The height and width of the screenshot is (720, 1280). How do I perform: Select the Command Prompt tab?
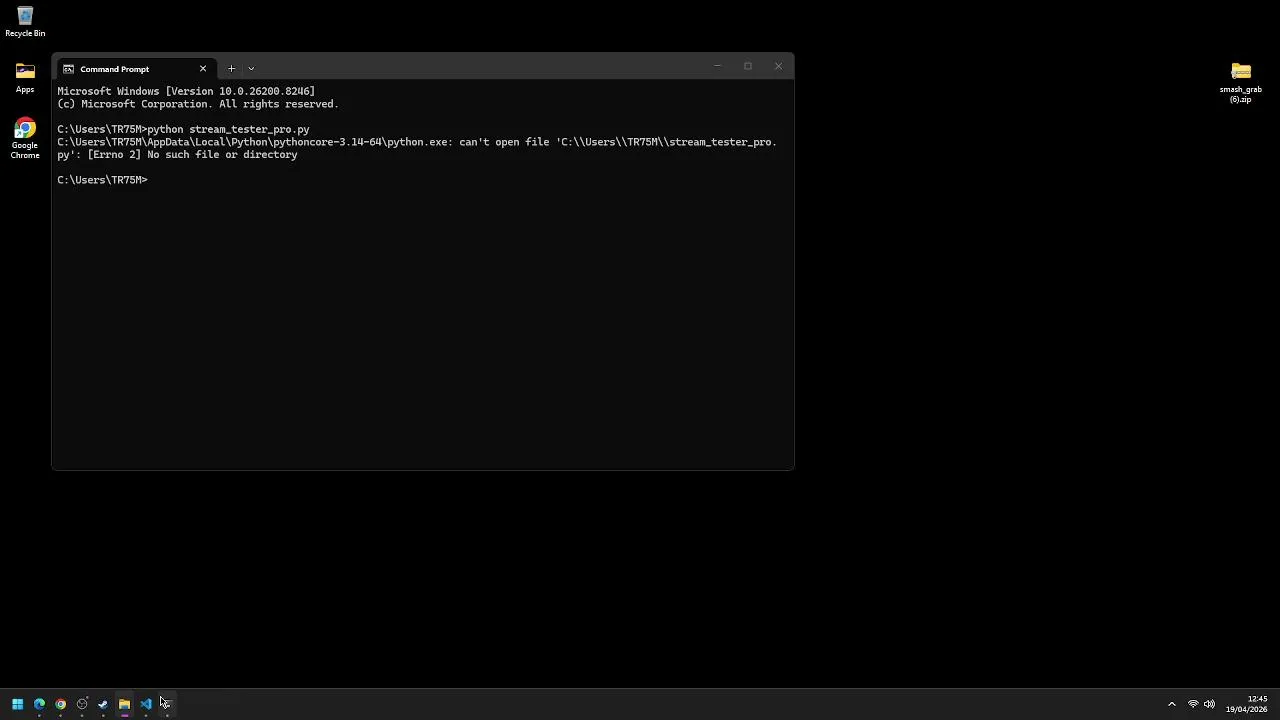pos(135,69)
